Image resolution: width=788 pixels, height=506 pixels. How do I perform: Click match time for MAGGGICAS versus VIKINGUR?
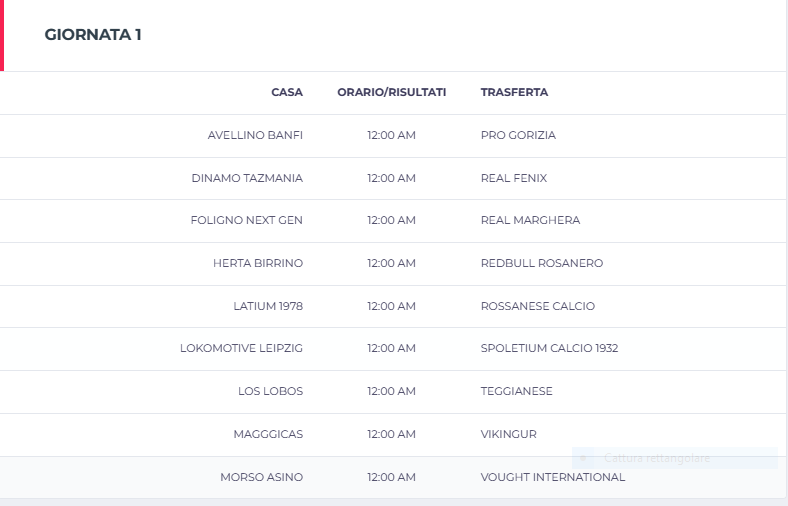pos(391,435)
